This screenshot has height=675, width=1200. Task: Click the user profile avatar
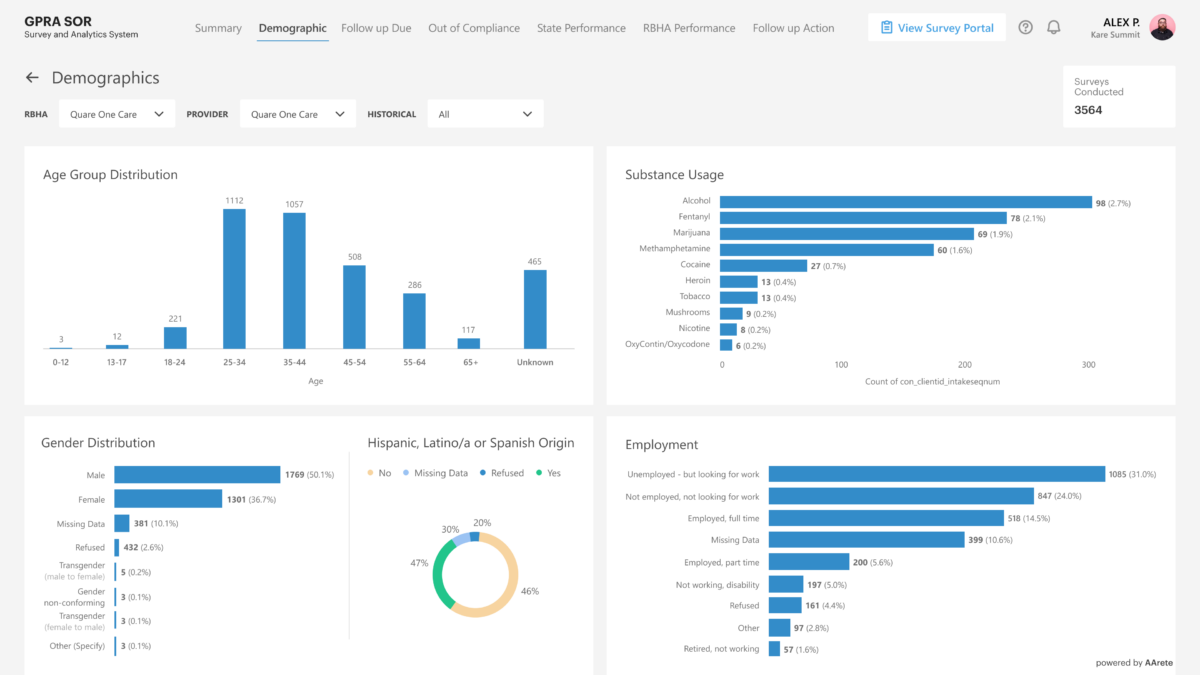pos(1162,27)
